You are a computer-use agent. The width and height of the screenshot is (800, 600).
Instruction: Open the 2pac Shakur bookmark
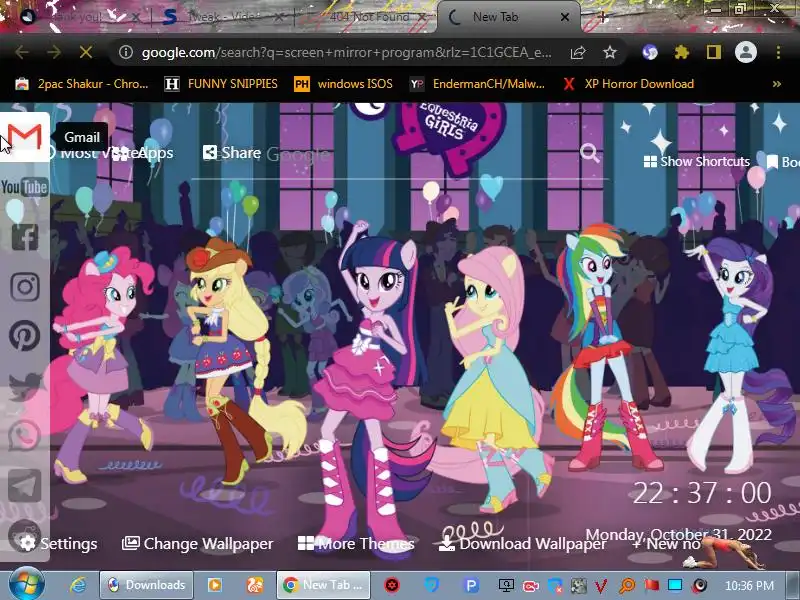(x=81, y=84)
